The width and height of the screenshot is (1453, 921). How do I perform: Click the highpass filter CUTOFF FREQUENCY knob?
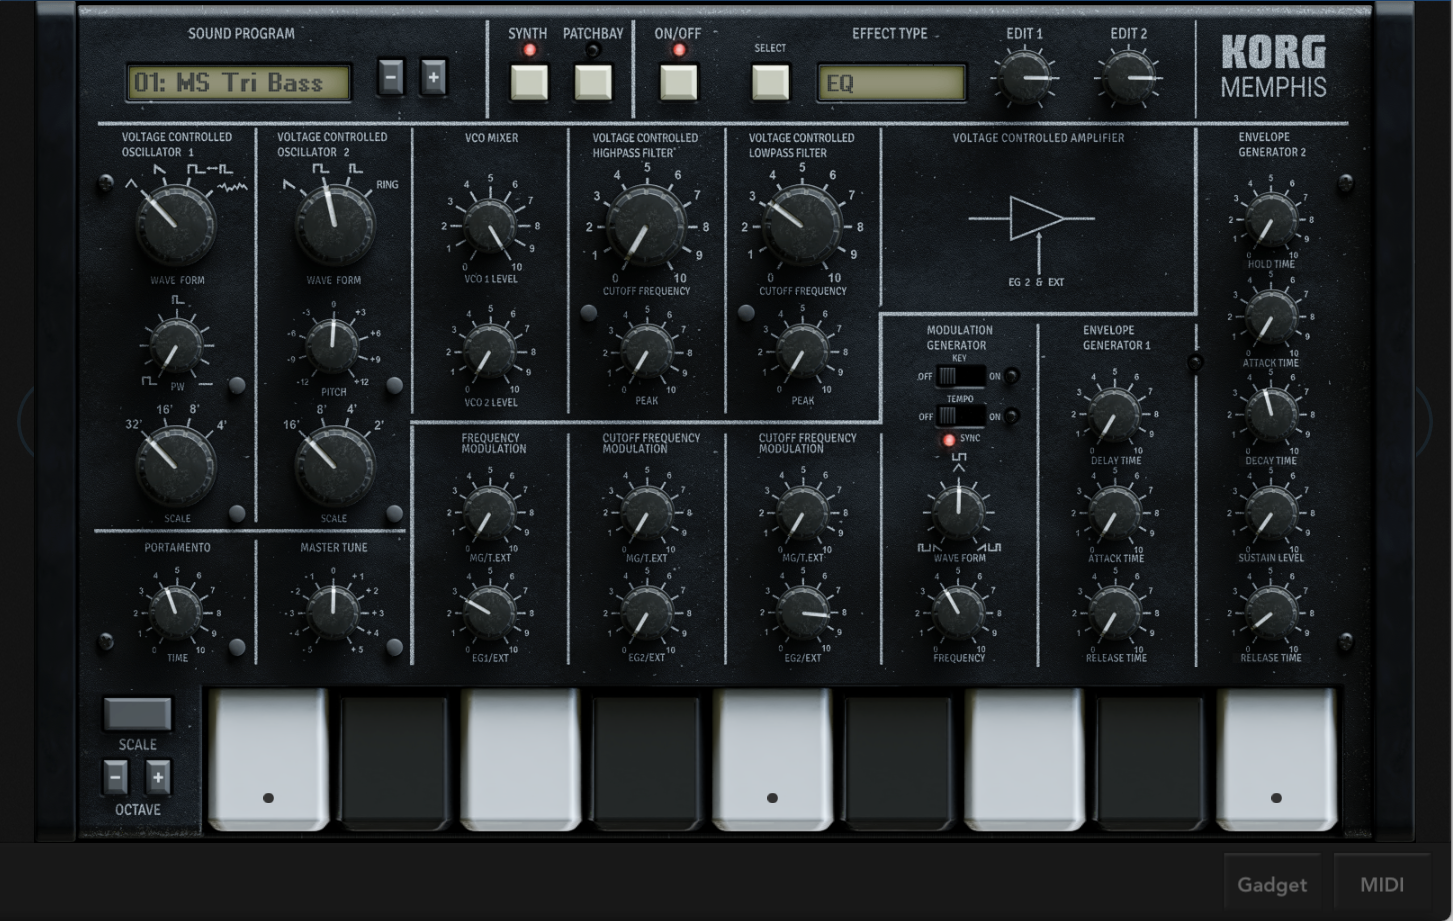tap(647, 225)
